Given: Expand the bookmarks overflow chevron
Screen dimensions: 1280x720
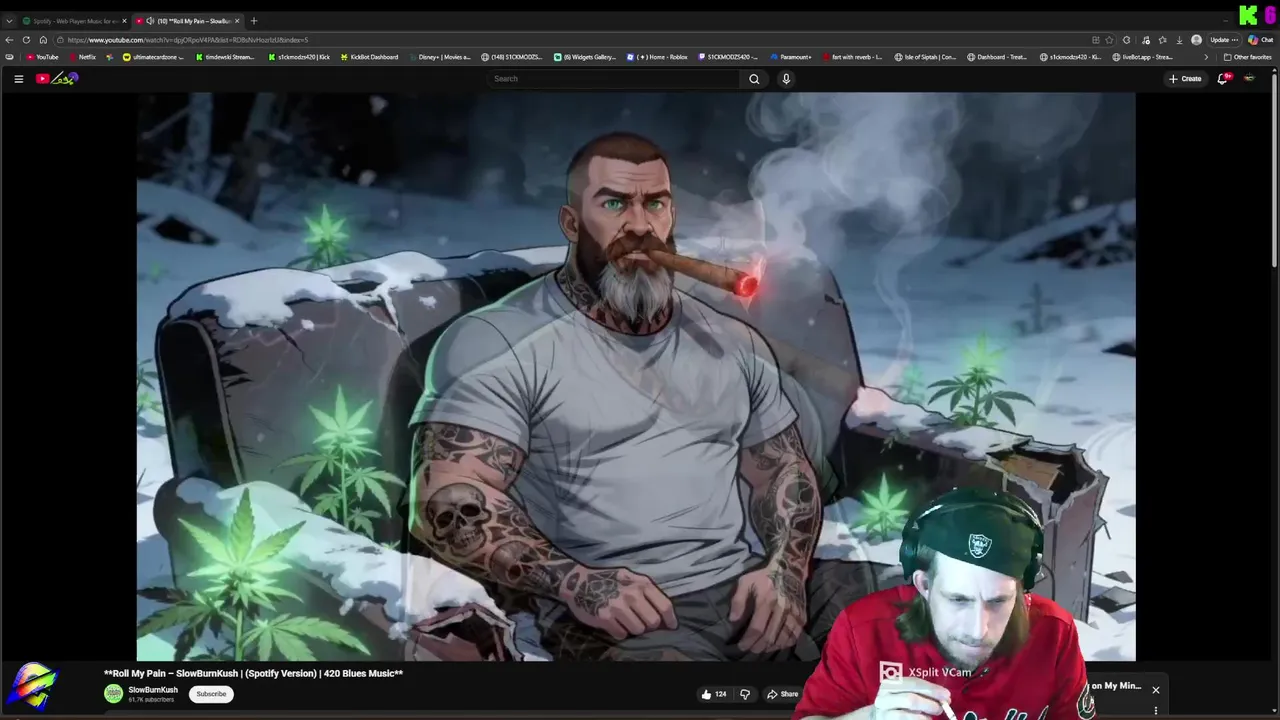Looking at the screenshot, I should (x=1206, y=57).
